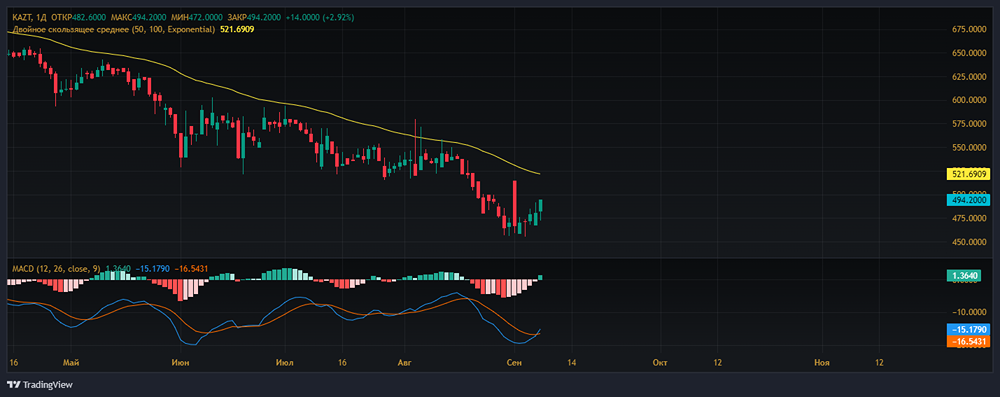This screenshot has width=1000, height=397.
Task: Click the Окт label on time axis
Action: coord(660,363)
